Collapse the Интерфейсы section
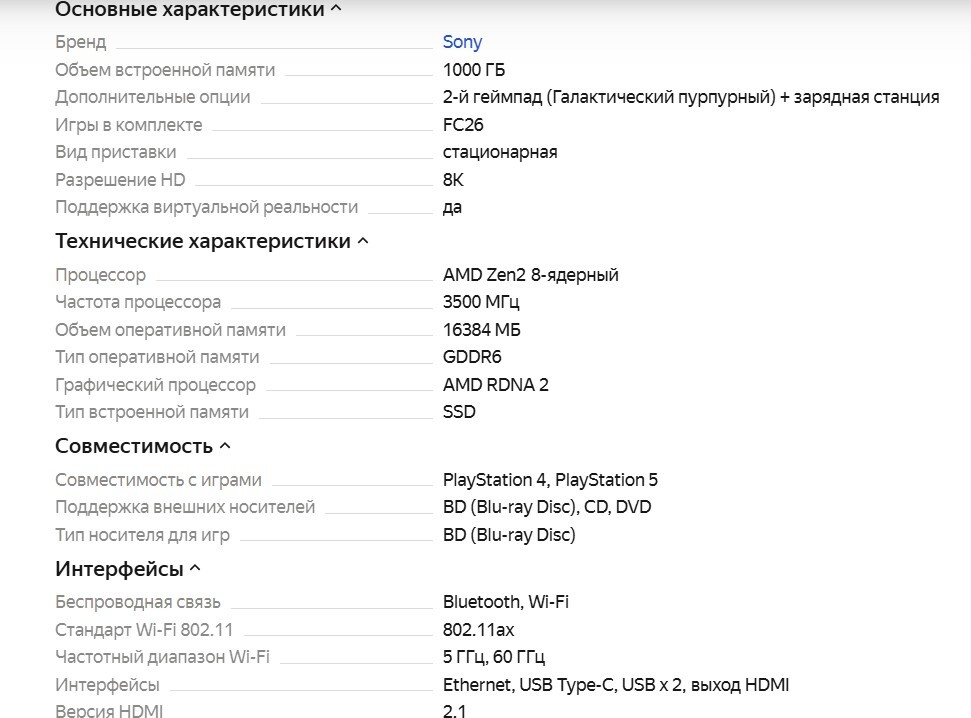The width and height of the screenshot is (971, 718). click(x=195, y=569)
